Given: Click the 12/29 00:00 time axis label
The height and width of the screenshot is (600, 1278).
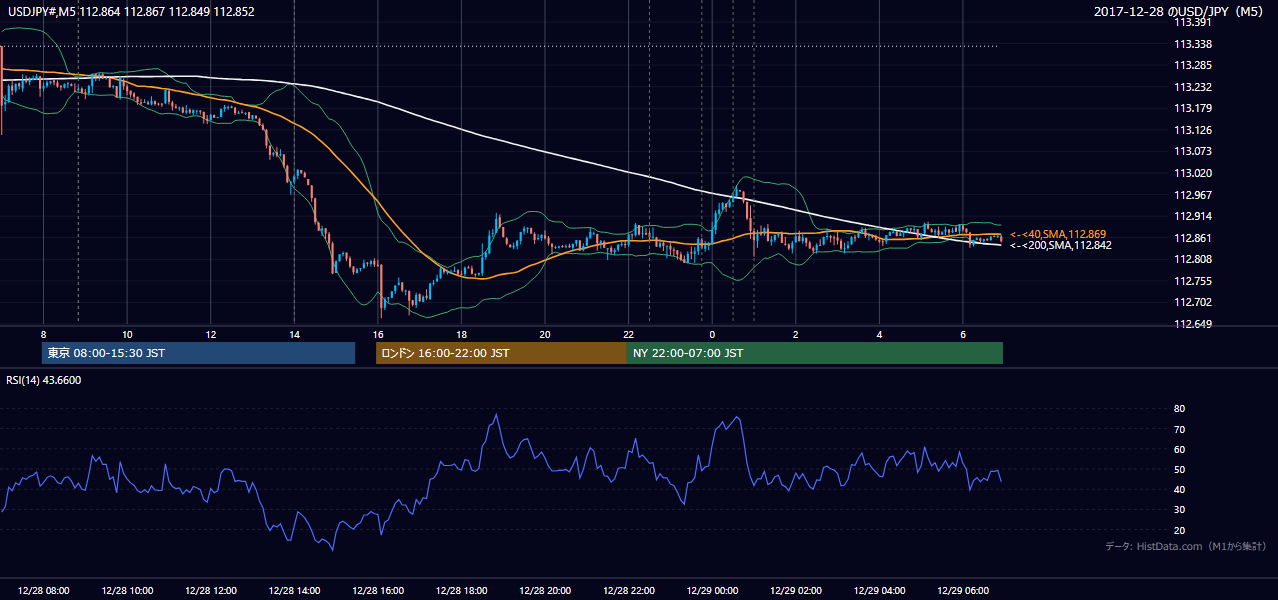Looking at the screenshot, I should (x=713, y=591).
